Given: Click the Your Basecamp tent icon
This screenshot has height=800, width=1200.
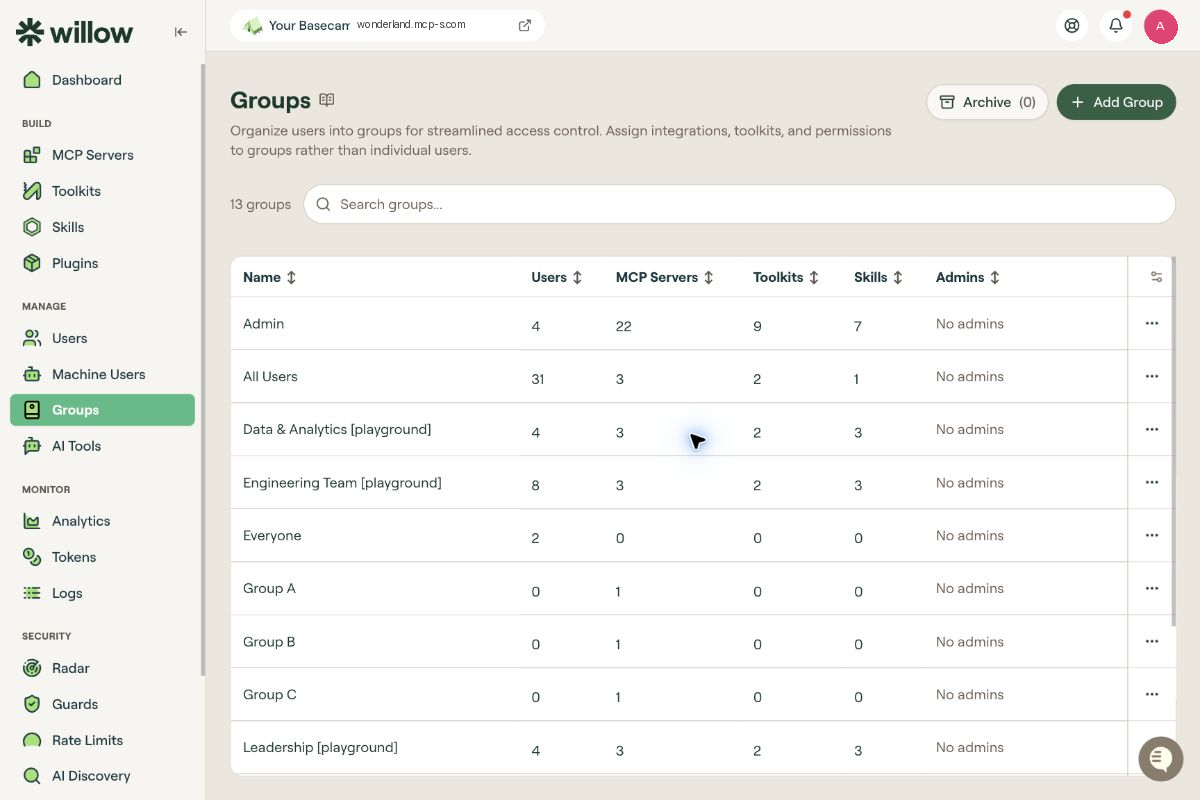Looking at the screenshot, I should click(253, 26).
